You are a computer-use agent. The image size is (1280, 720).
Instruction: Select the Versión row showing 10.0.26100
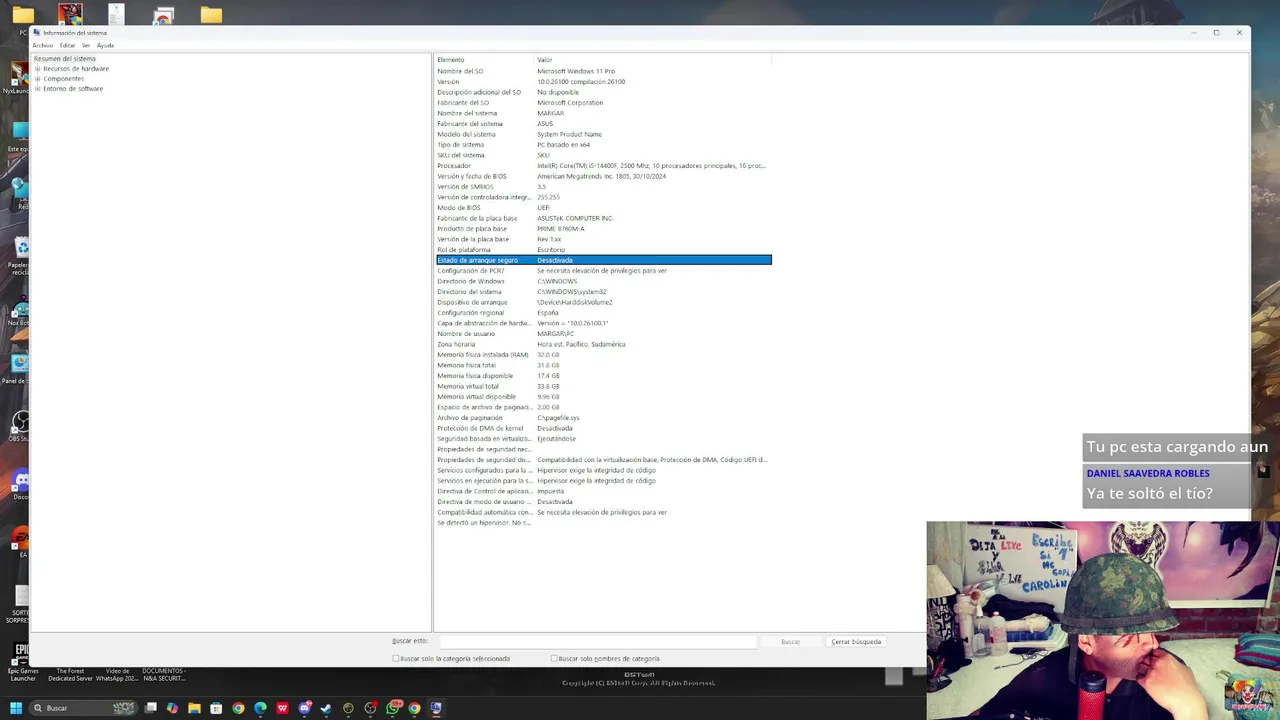[604, 82]
